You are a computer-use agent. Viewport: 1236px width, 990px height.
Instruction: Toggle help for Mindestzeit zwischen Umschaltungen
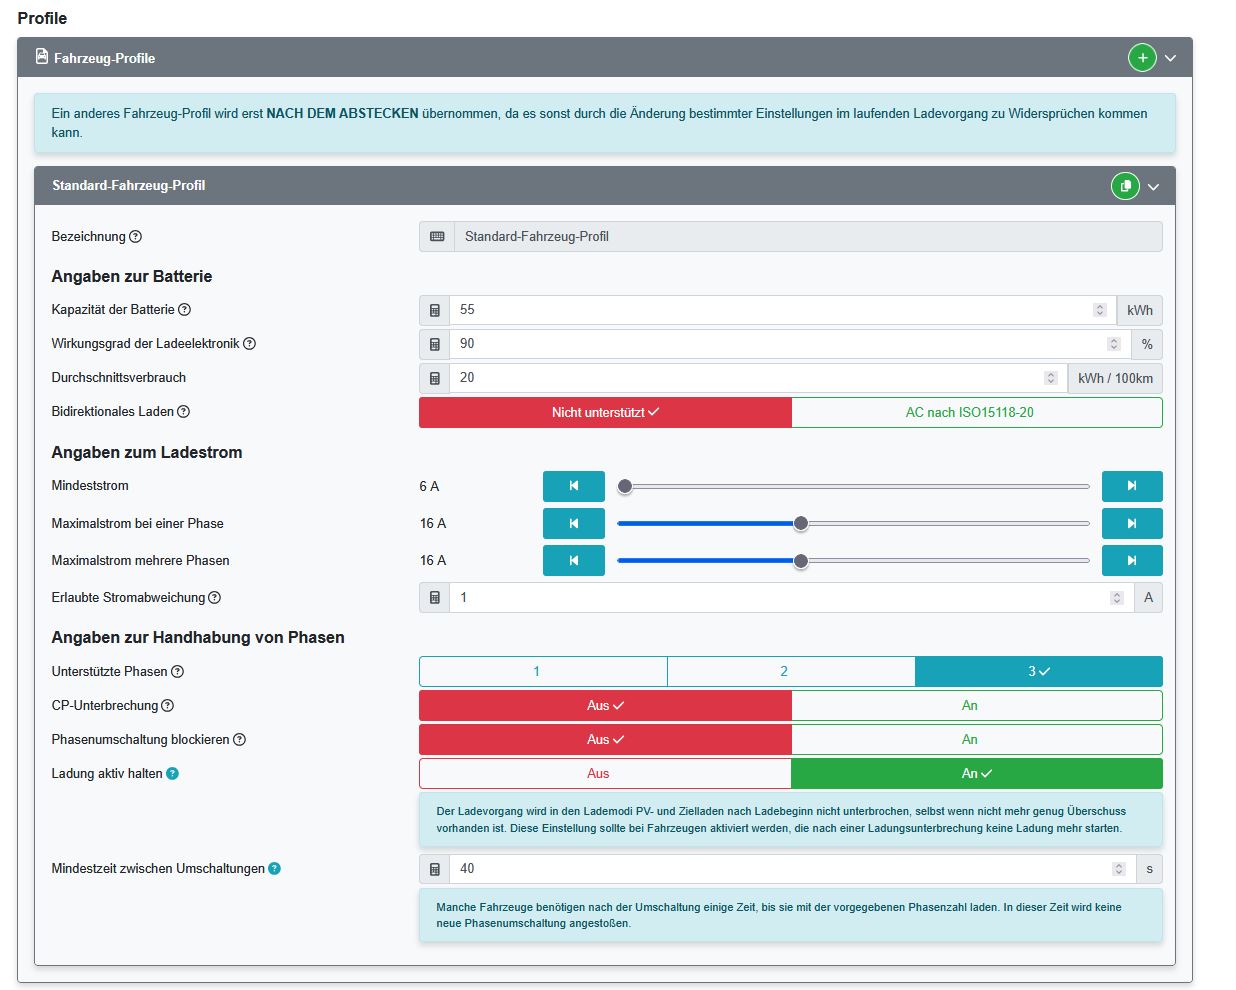(274, 869)
